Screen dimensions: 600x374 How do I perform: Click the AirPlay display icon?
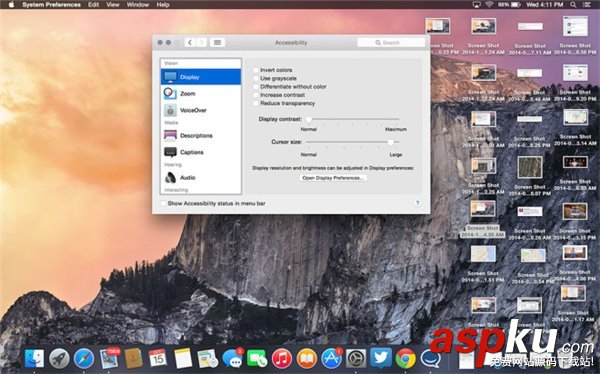476,5
